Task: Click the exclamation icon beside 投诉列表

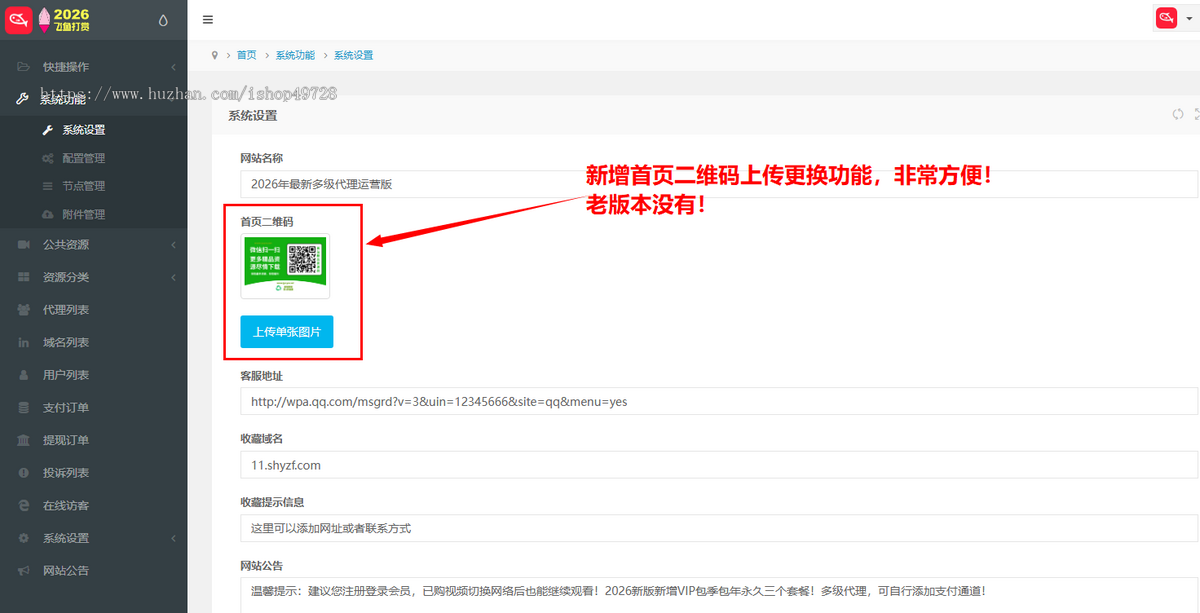Action: [x=23, y=473]
